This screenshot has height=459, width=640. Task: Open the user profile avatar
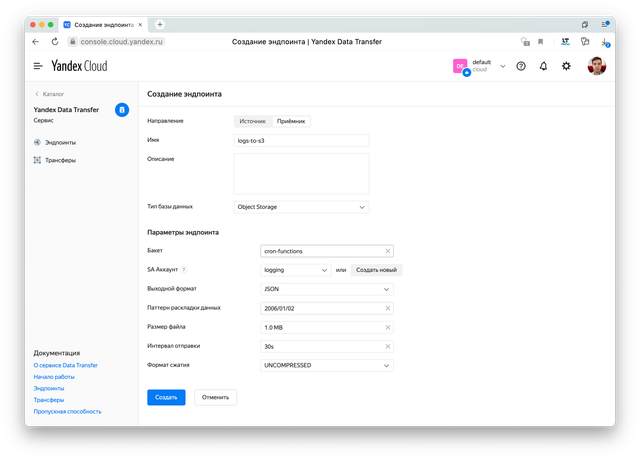click(x=596, y=66)
